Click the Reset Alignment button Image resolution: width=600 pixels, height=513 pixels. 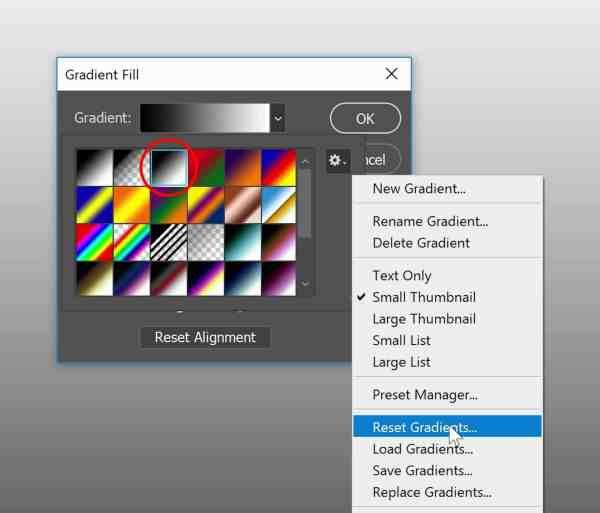pyautogui.click(x=205, y=337)
